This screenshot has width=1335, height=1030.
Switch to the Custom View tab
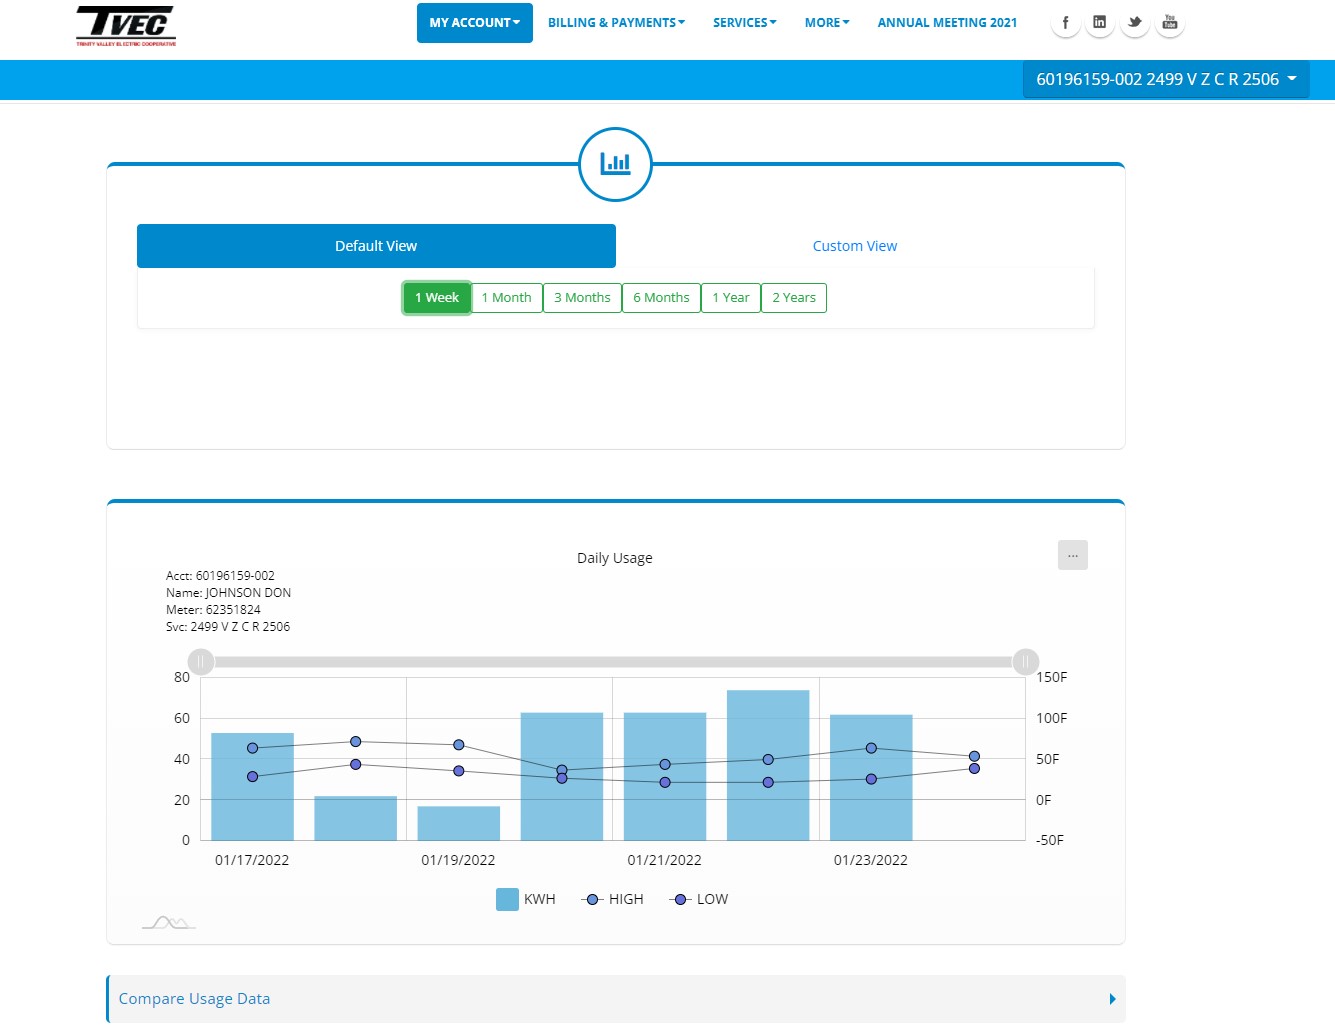(854, 246)
